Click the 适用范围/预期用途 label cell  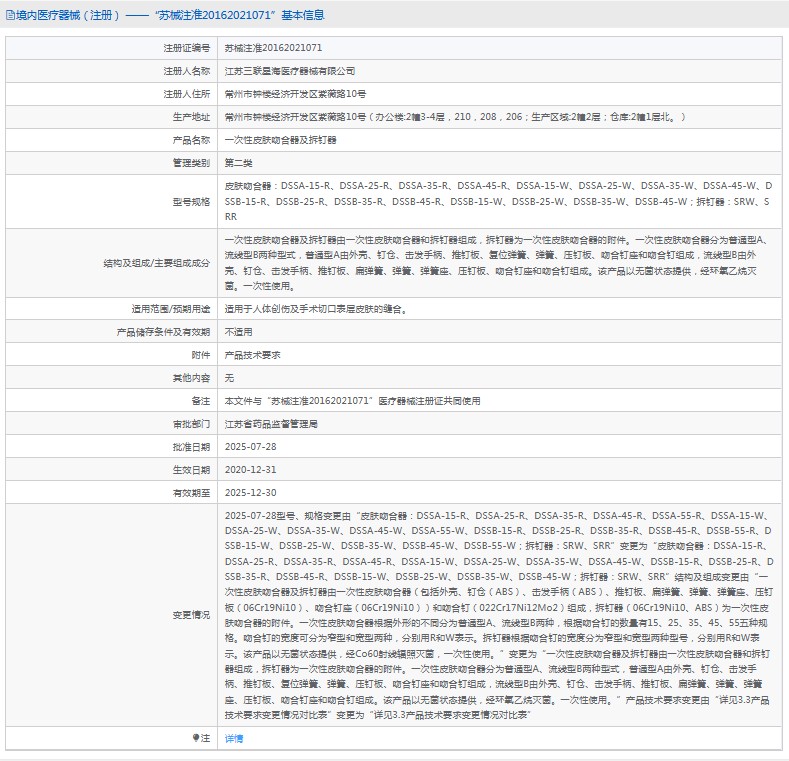point(111,309)
